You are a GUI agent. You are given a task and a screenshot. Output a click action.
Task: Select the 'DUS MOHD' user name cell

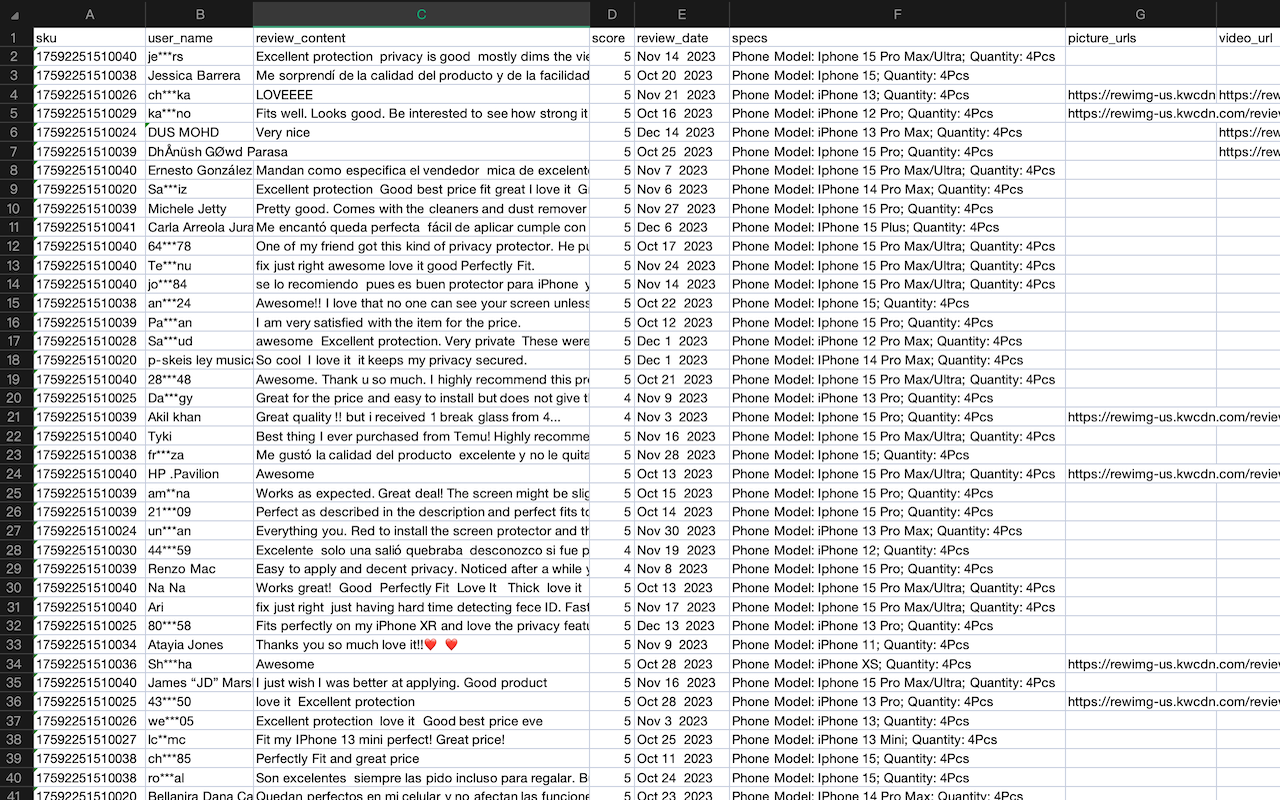click(199, 133)
